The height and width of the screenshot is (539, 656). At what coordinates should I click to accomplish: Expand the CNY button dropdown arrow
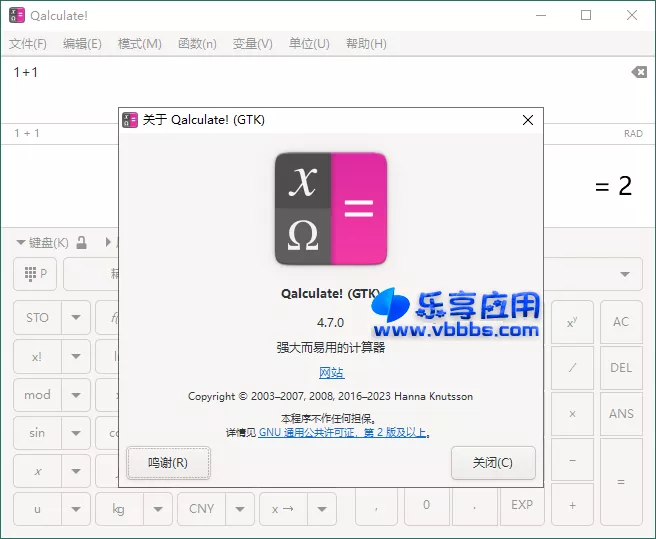tap(240, 509)
